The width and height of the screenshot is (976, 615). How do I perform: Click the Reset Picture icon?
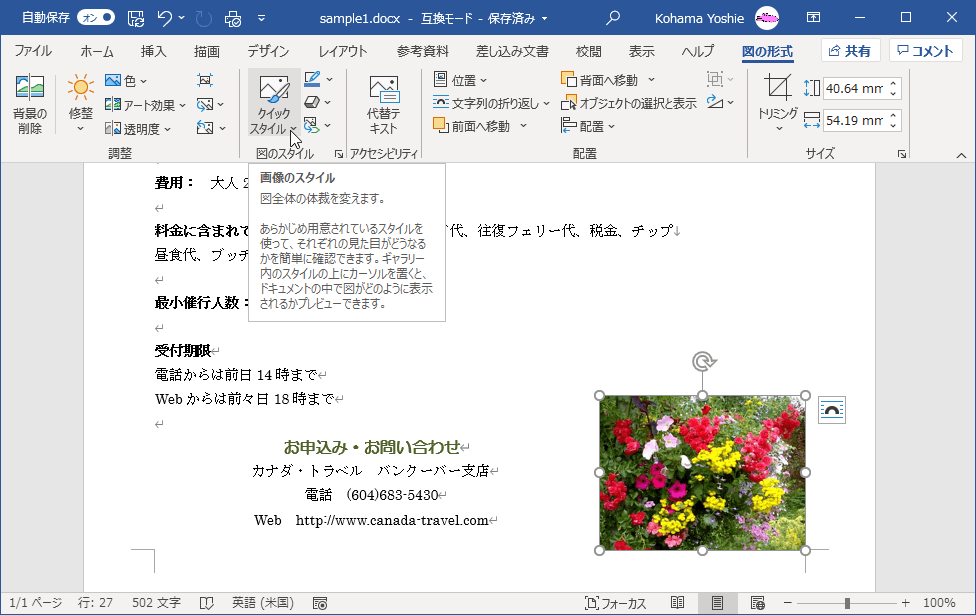(205, 126)
